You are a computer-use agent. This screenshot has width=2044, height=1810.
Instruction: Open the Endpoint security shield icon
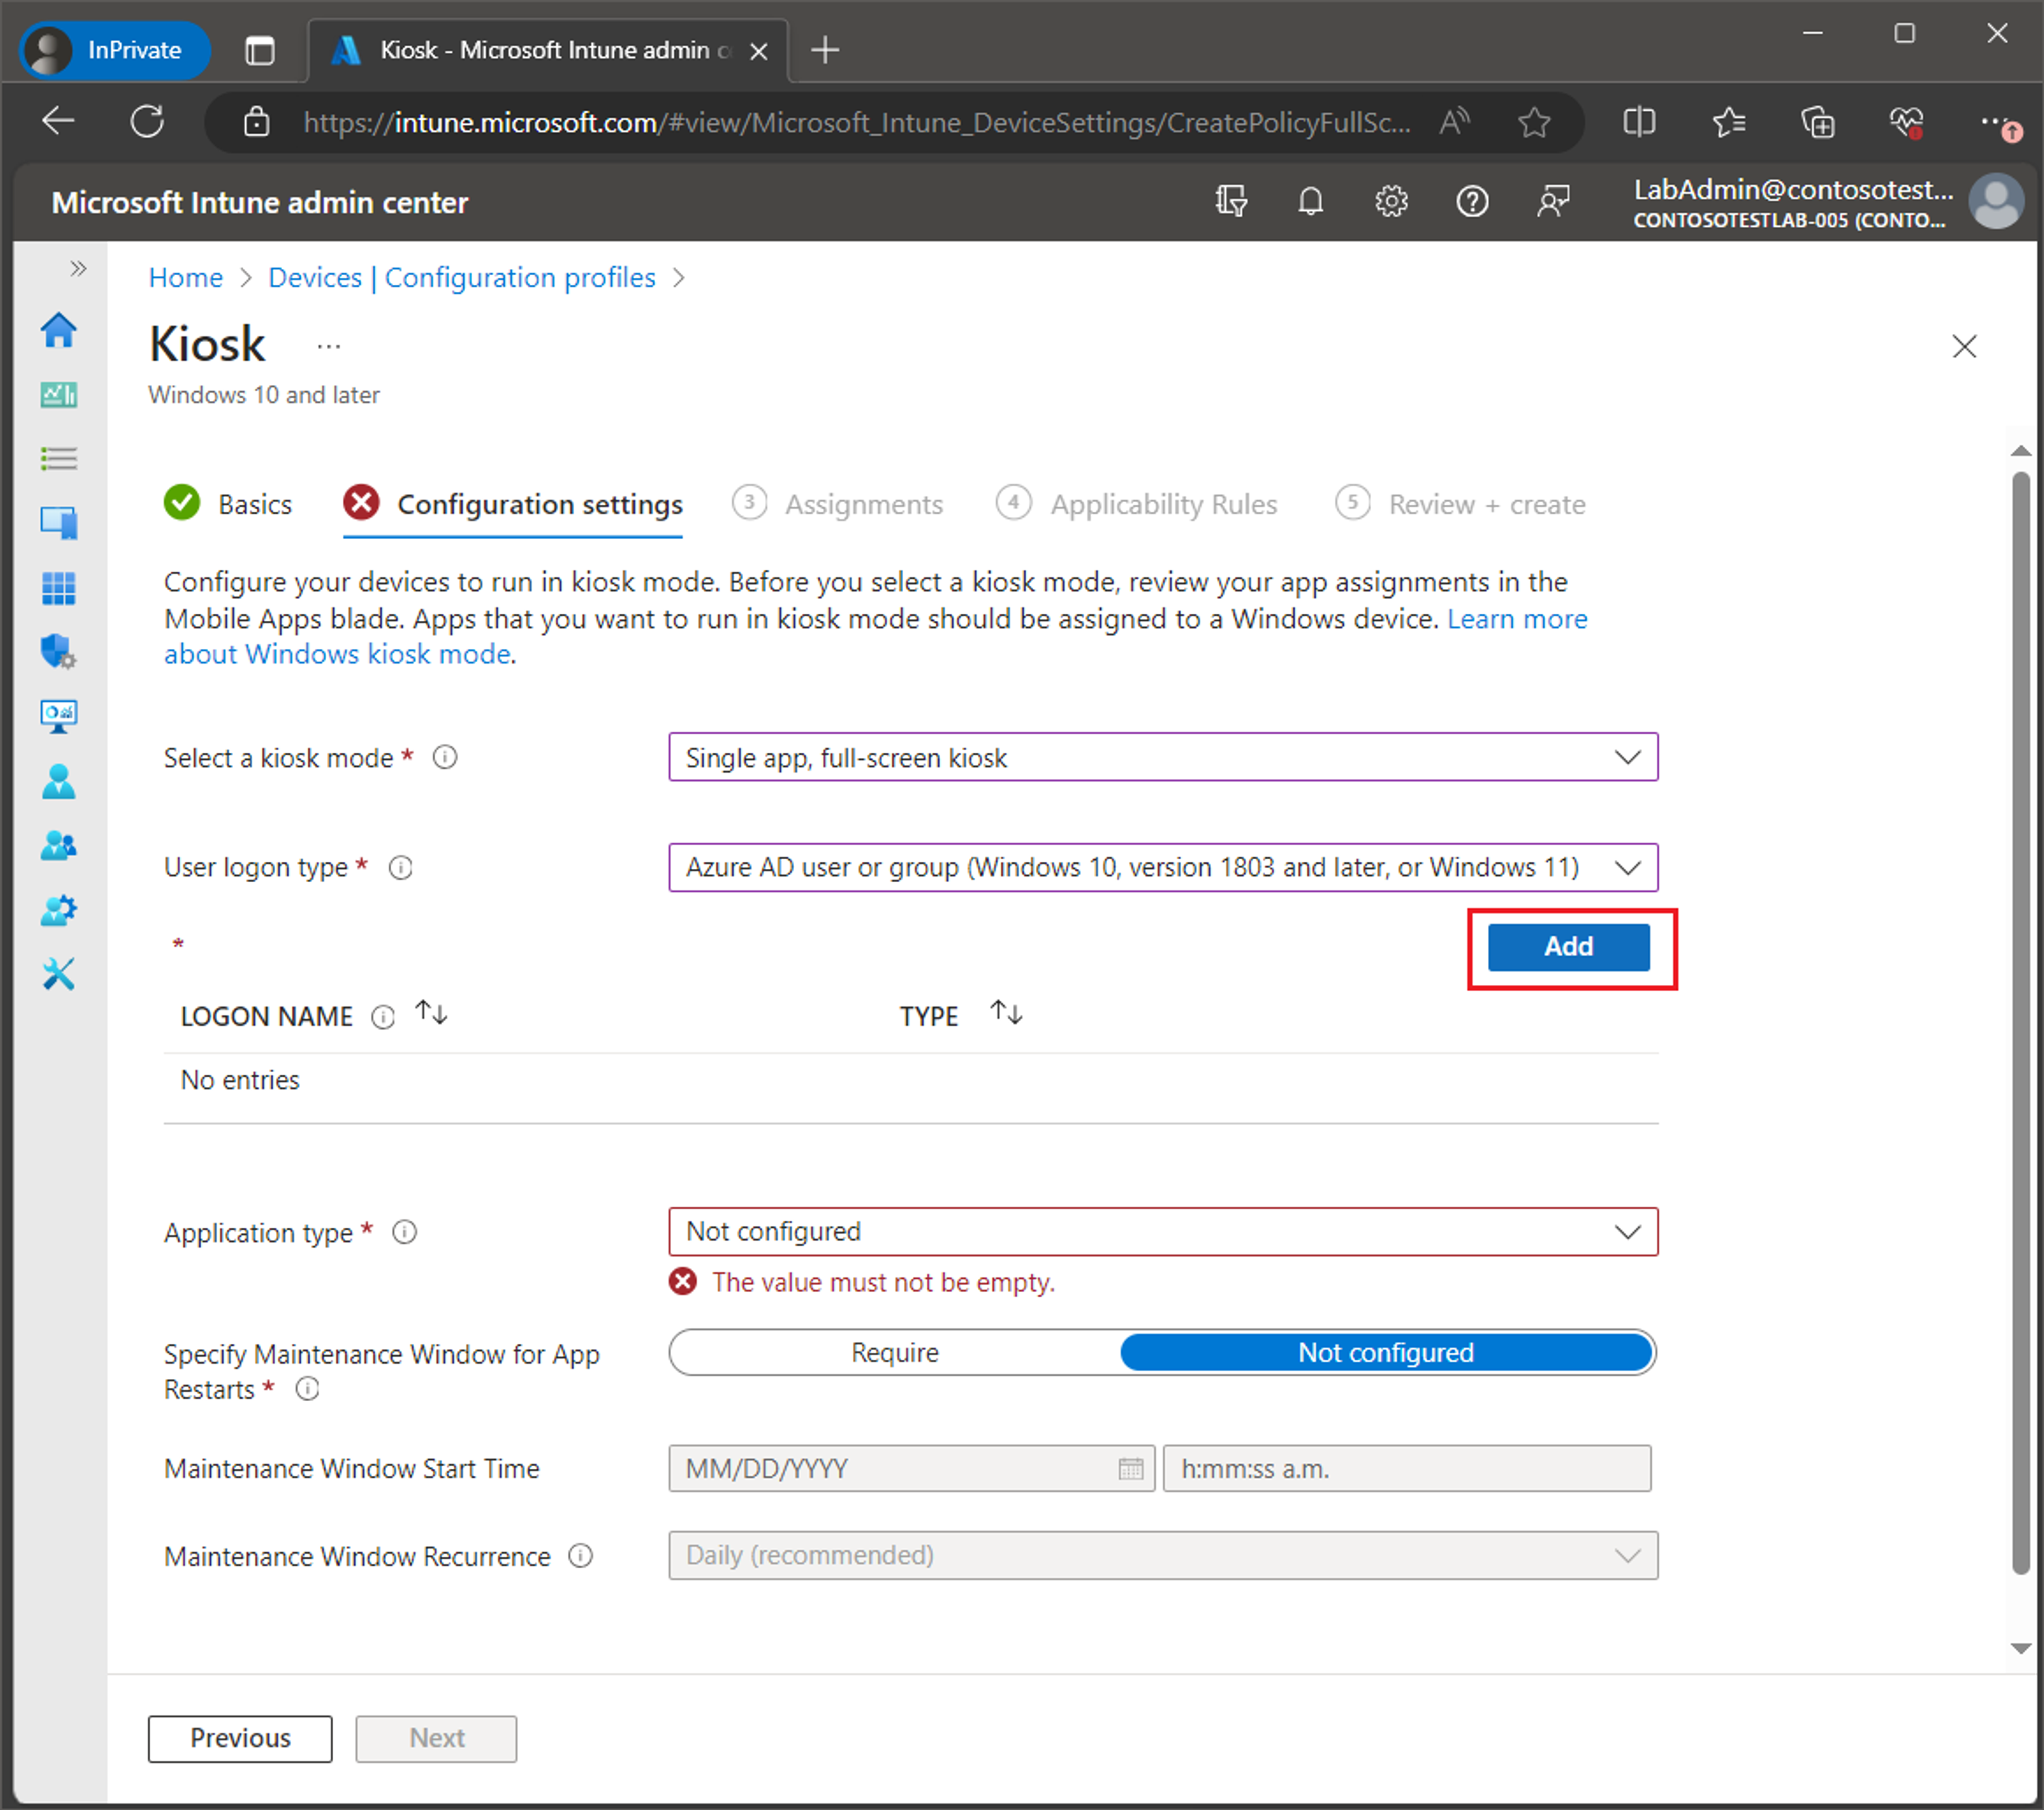59,652
